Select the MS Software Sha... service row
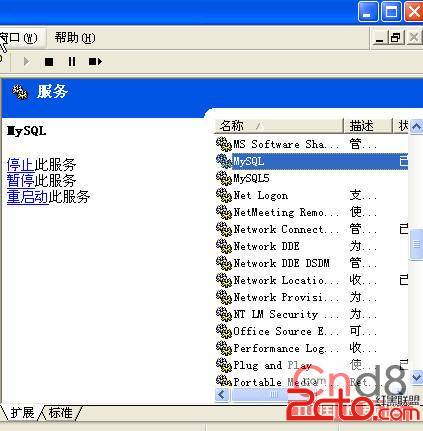 (311, 144)
